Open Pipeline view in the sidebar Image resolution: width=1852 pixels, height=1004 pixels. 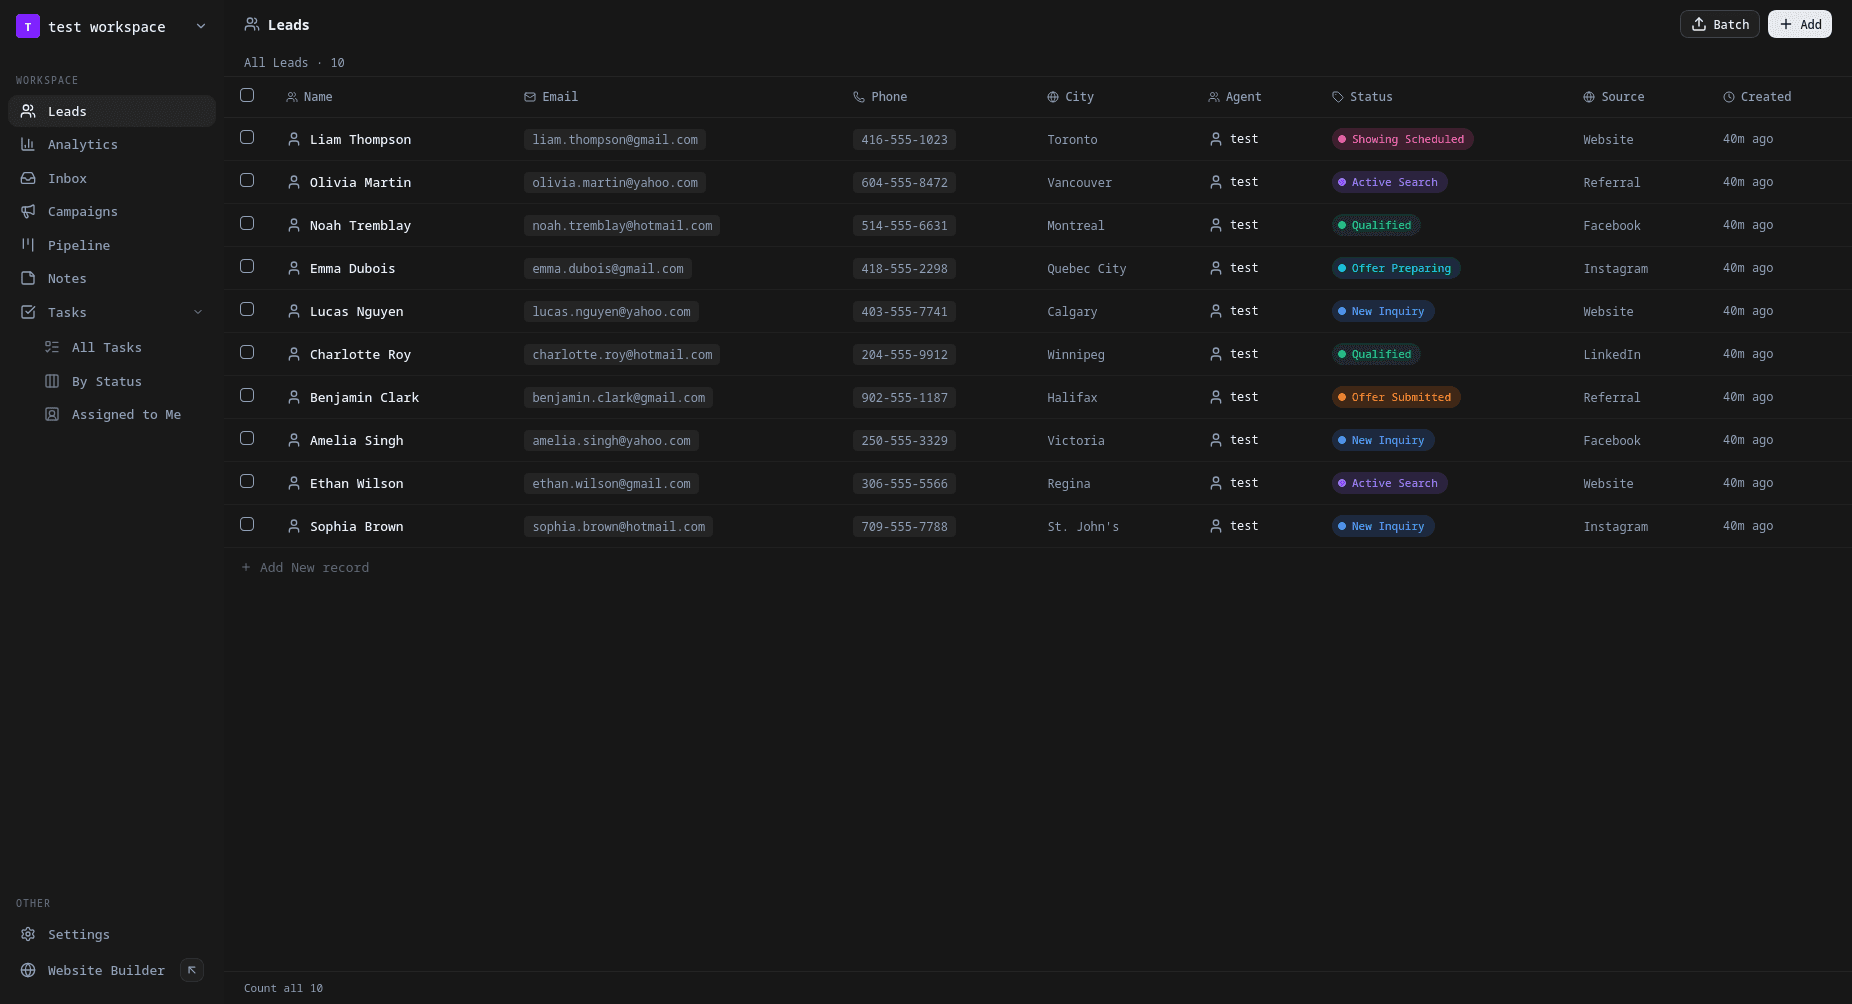pos(112,245)
